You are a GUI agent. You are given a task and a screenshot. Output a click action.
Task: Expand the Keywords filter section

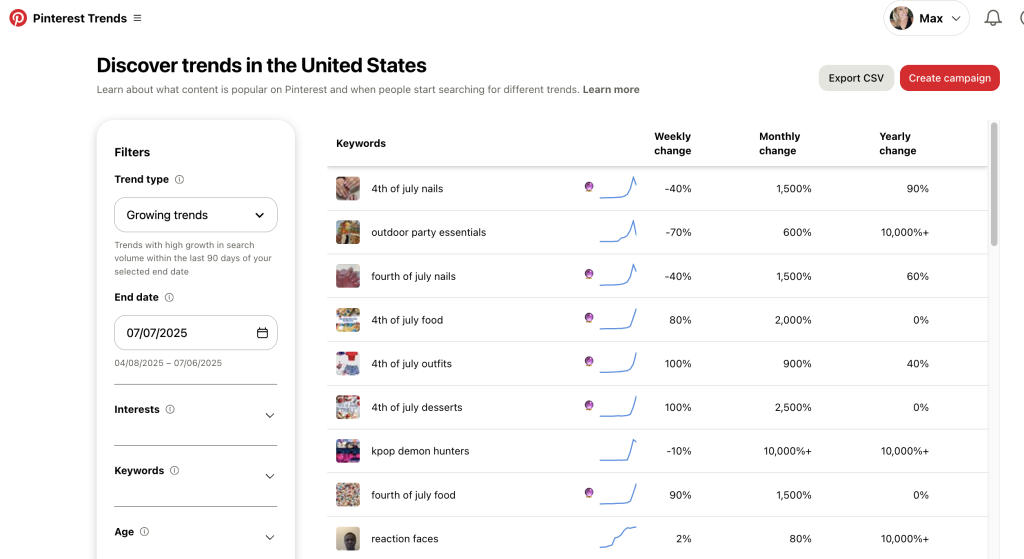[x=269, y=476]
